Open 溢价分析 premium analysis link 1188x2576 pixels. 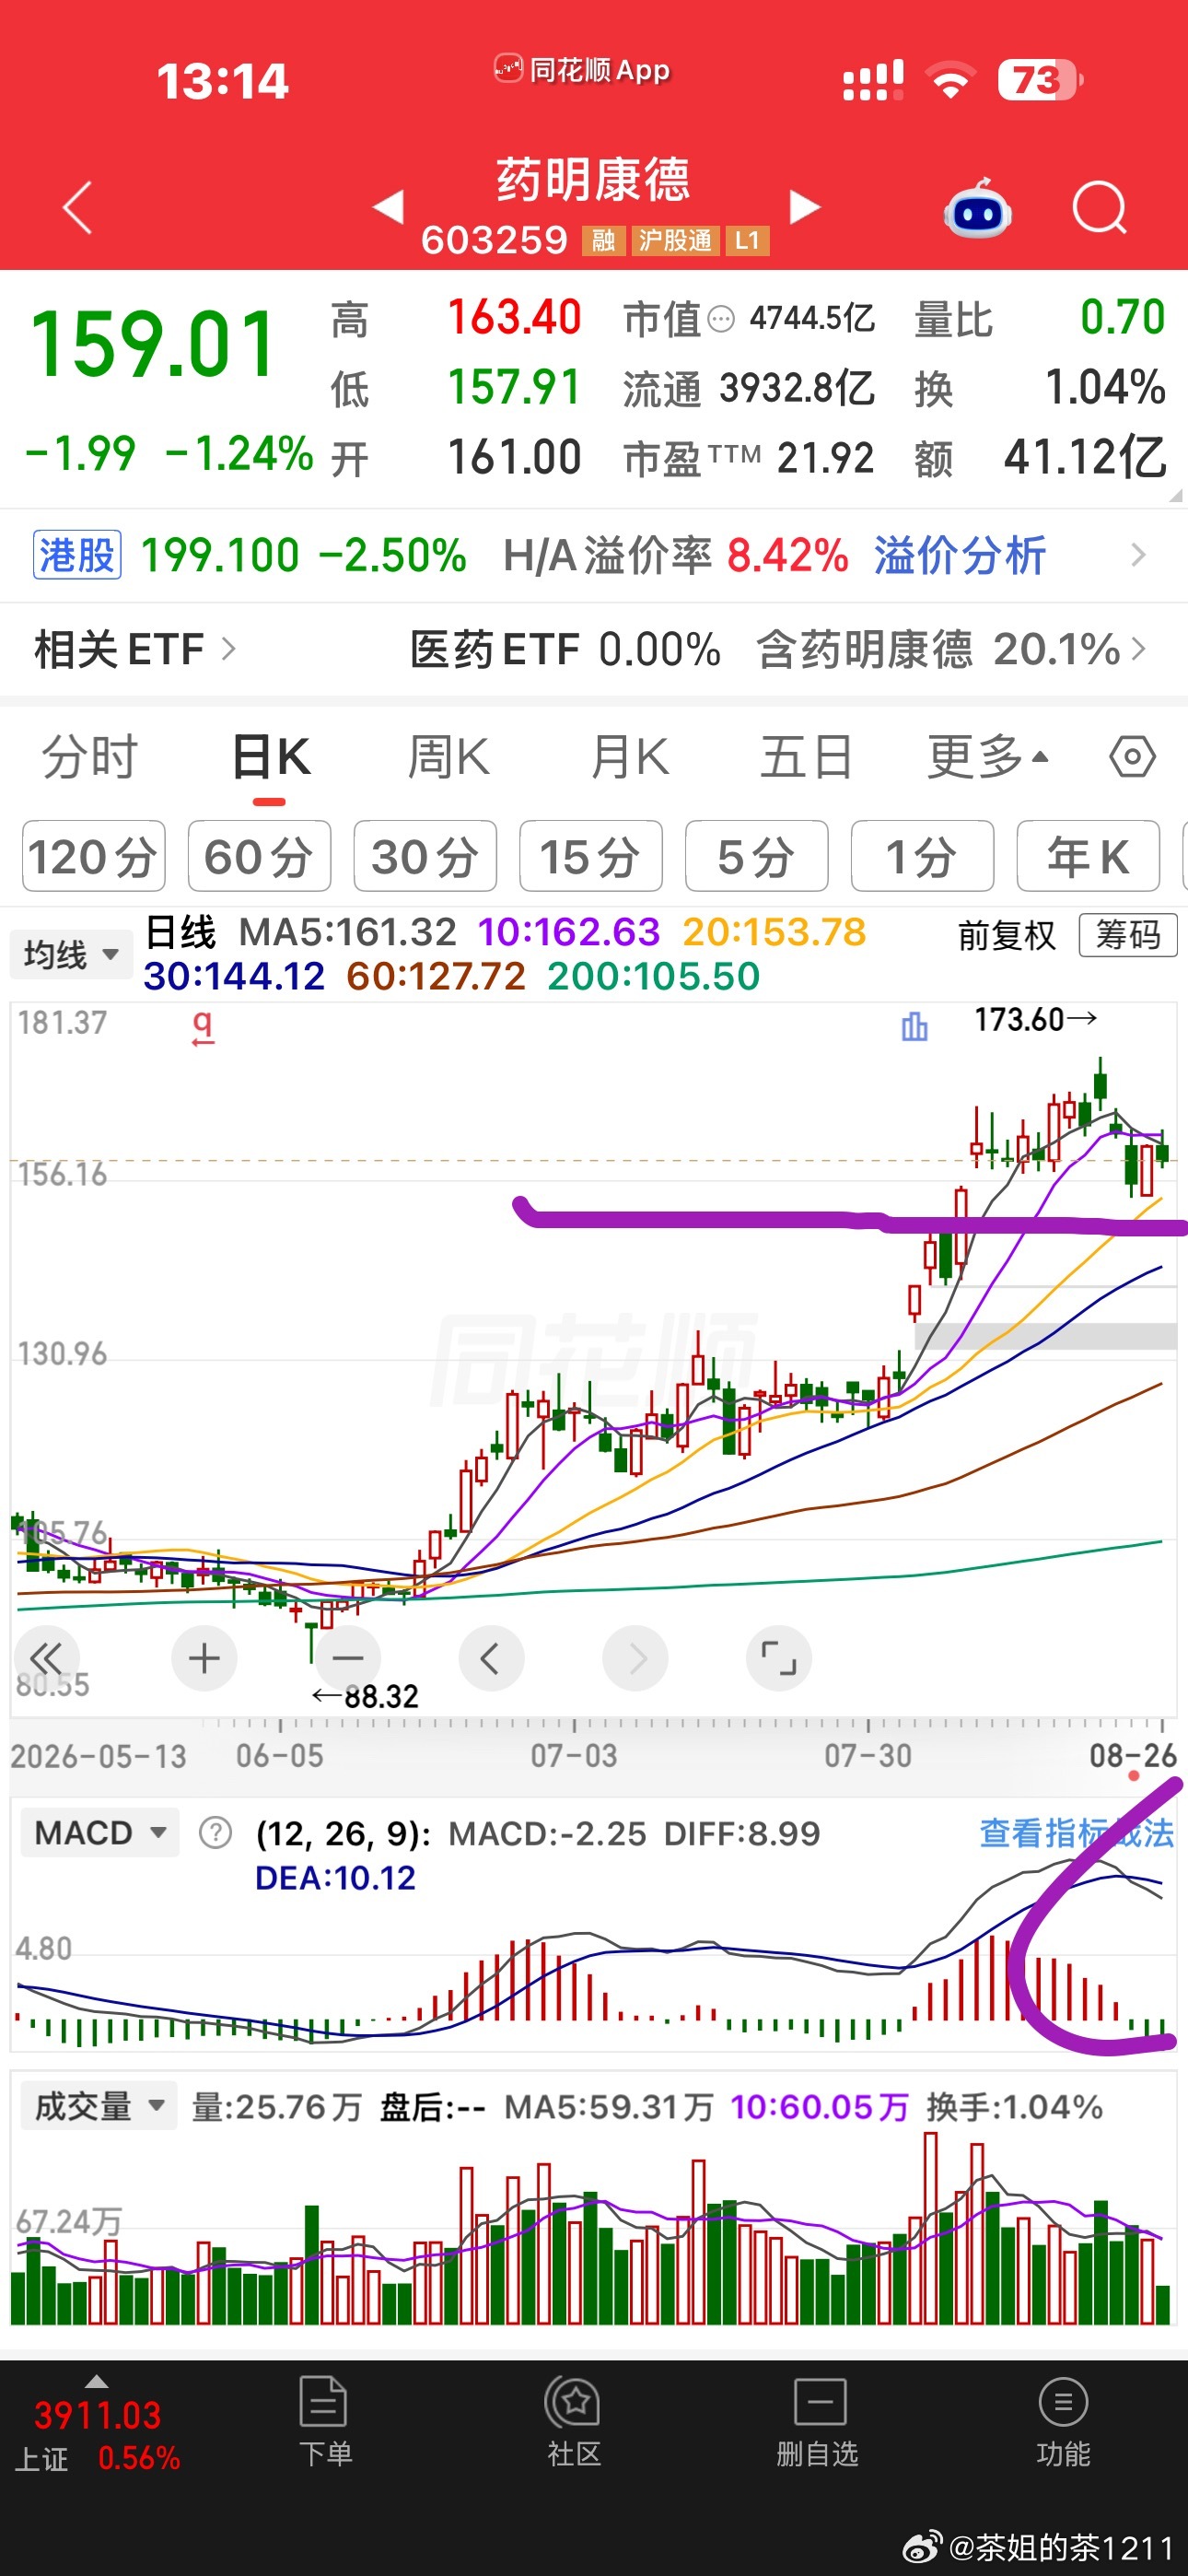coord(960,555)
